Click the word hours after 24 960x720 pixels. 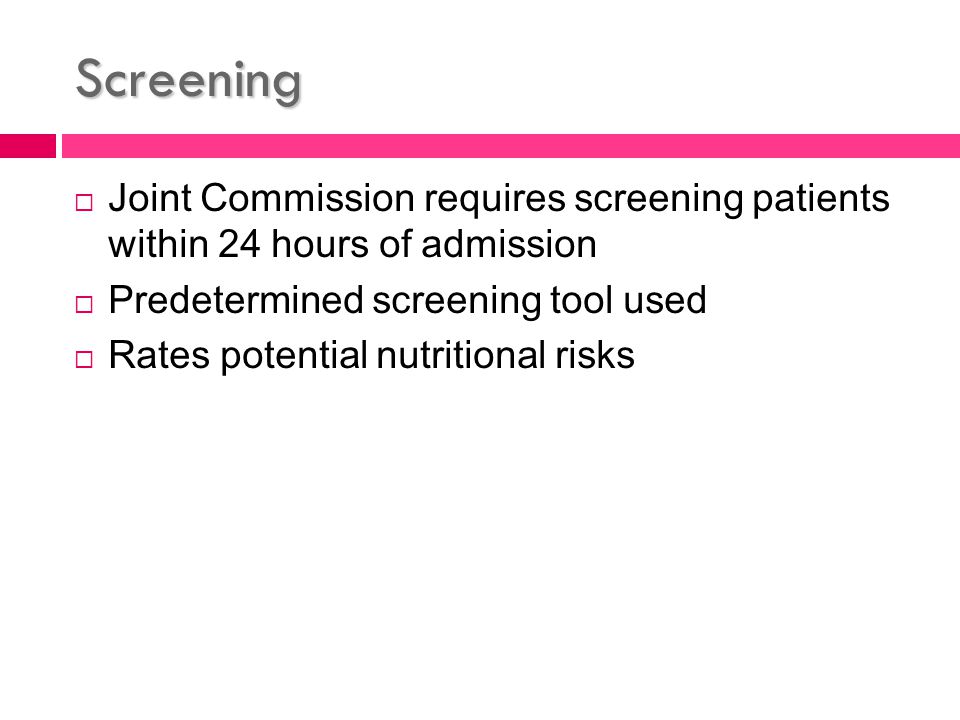[321, 244]
